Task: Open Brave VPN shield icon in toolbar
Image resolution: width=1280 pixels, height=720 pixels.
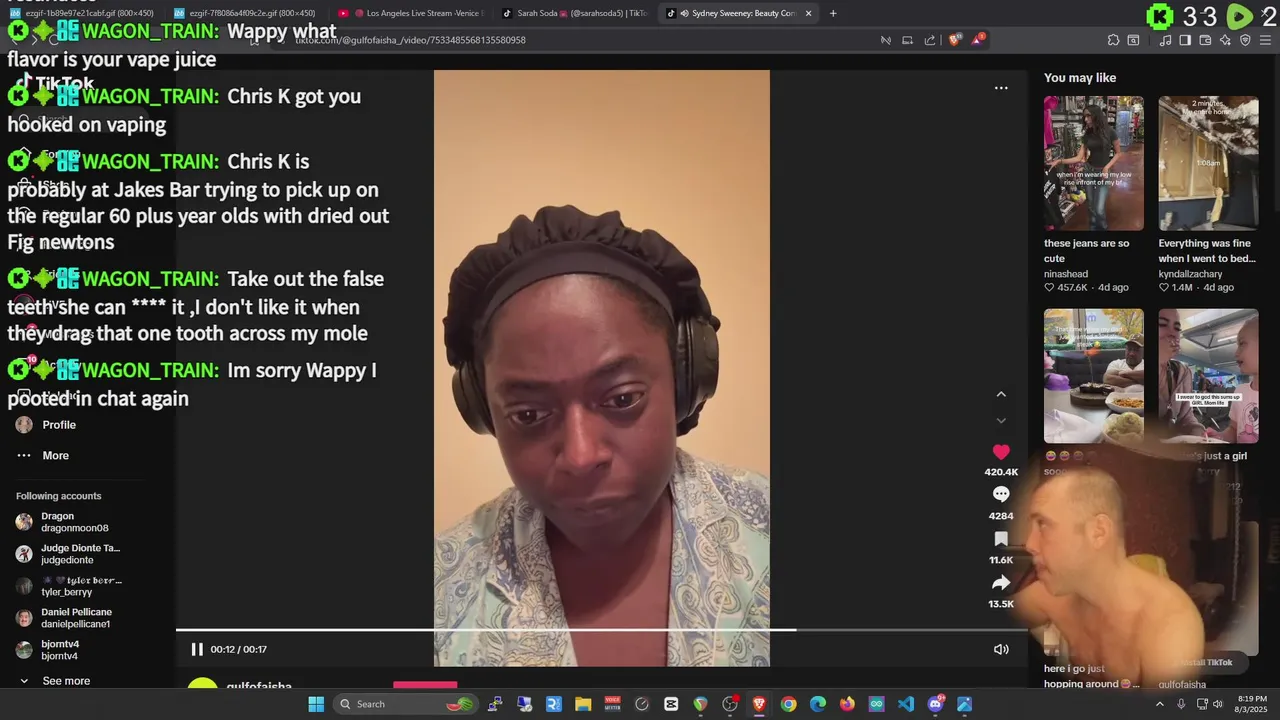Action: pyautogui.click(x=1245, y=40)
